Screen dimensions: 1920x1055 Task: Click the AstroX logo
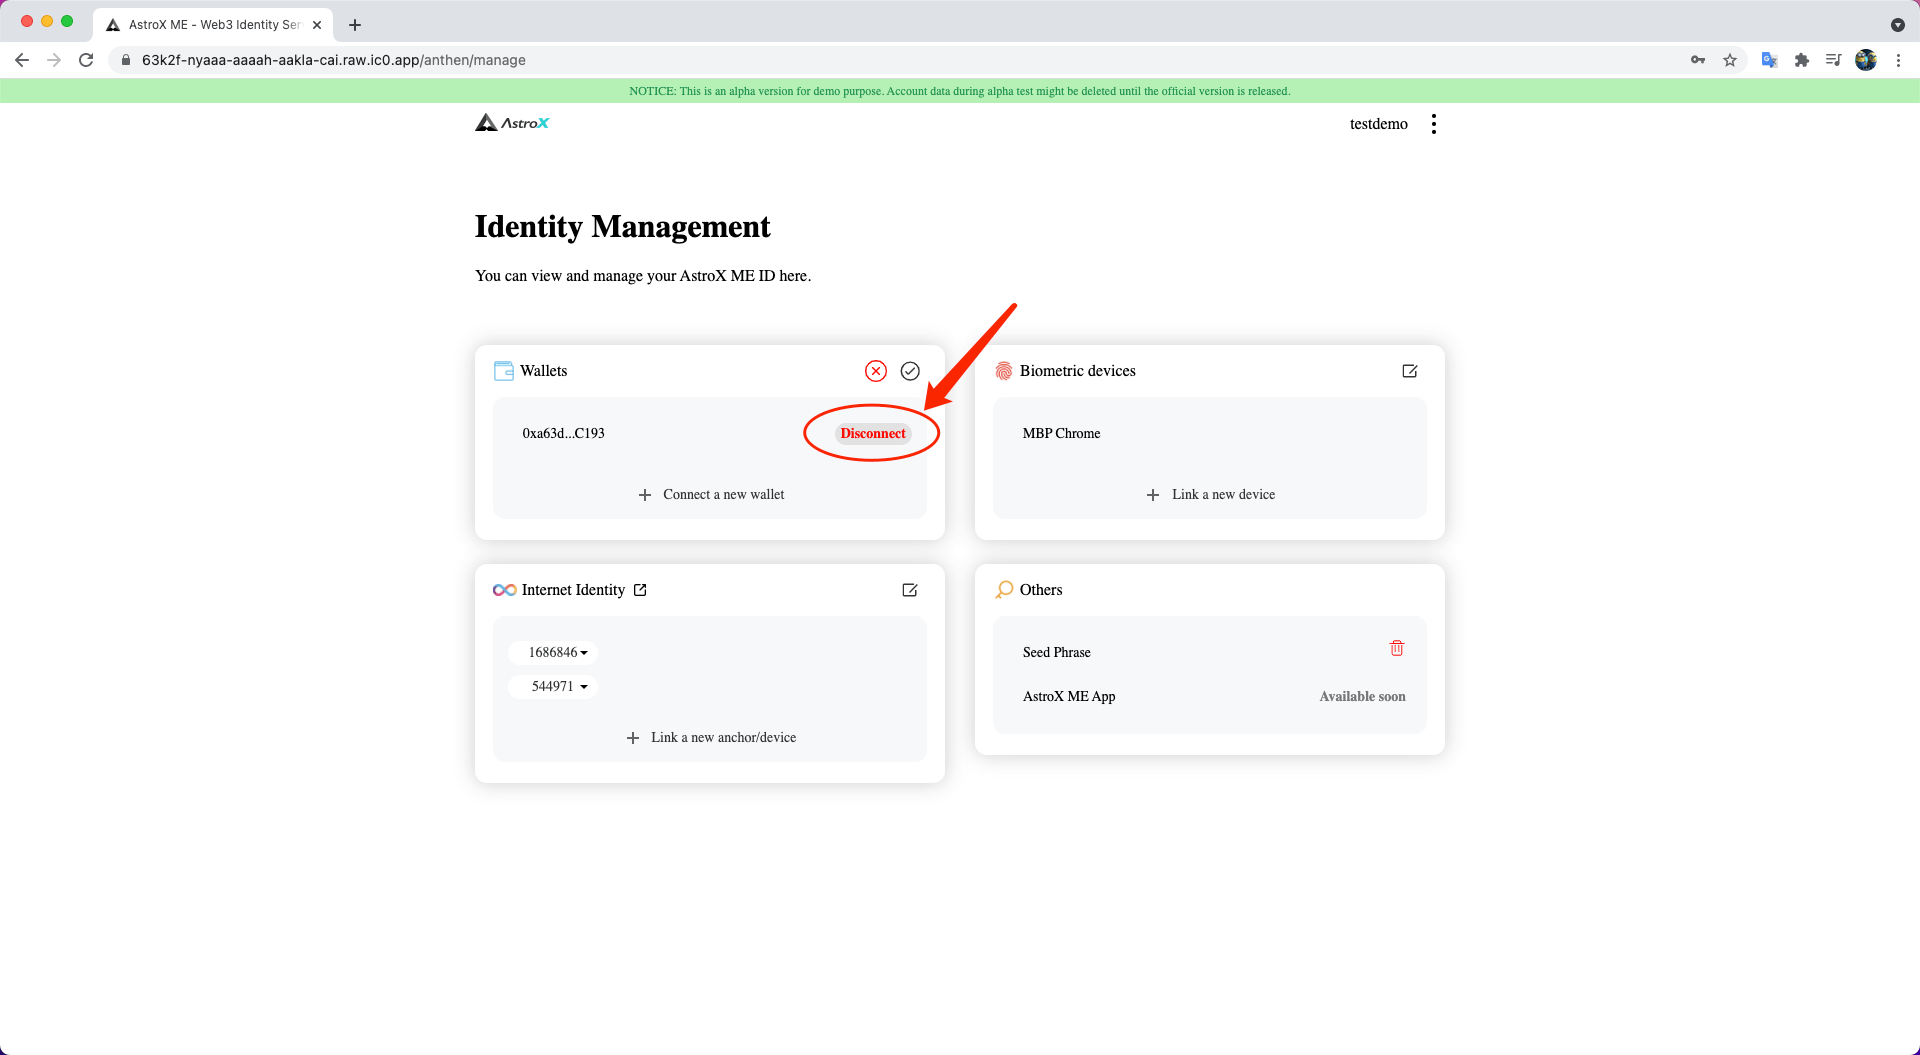point(512,123)
